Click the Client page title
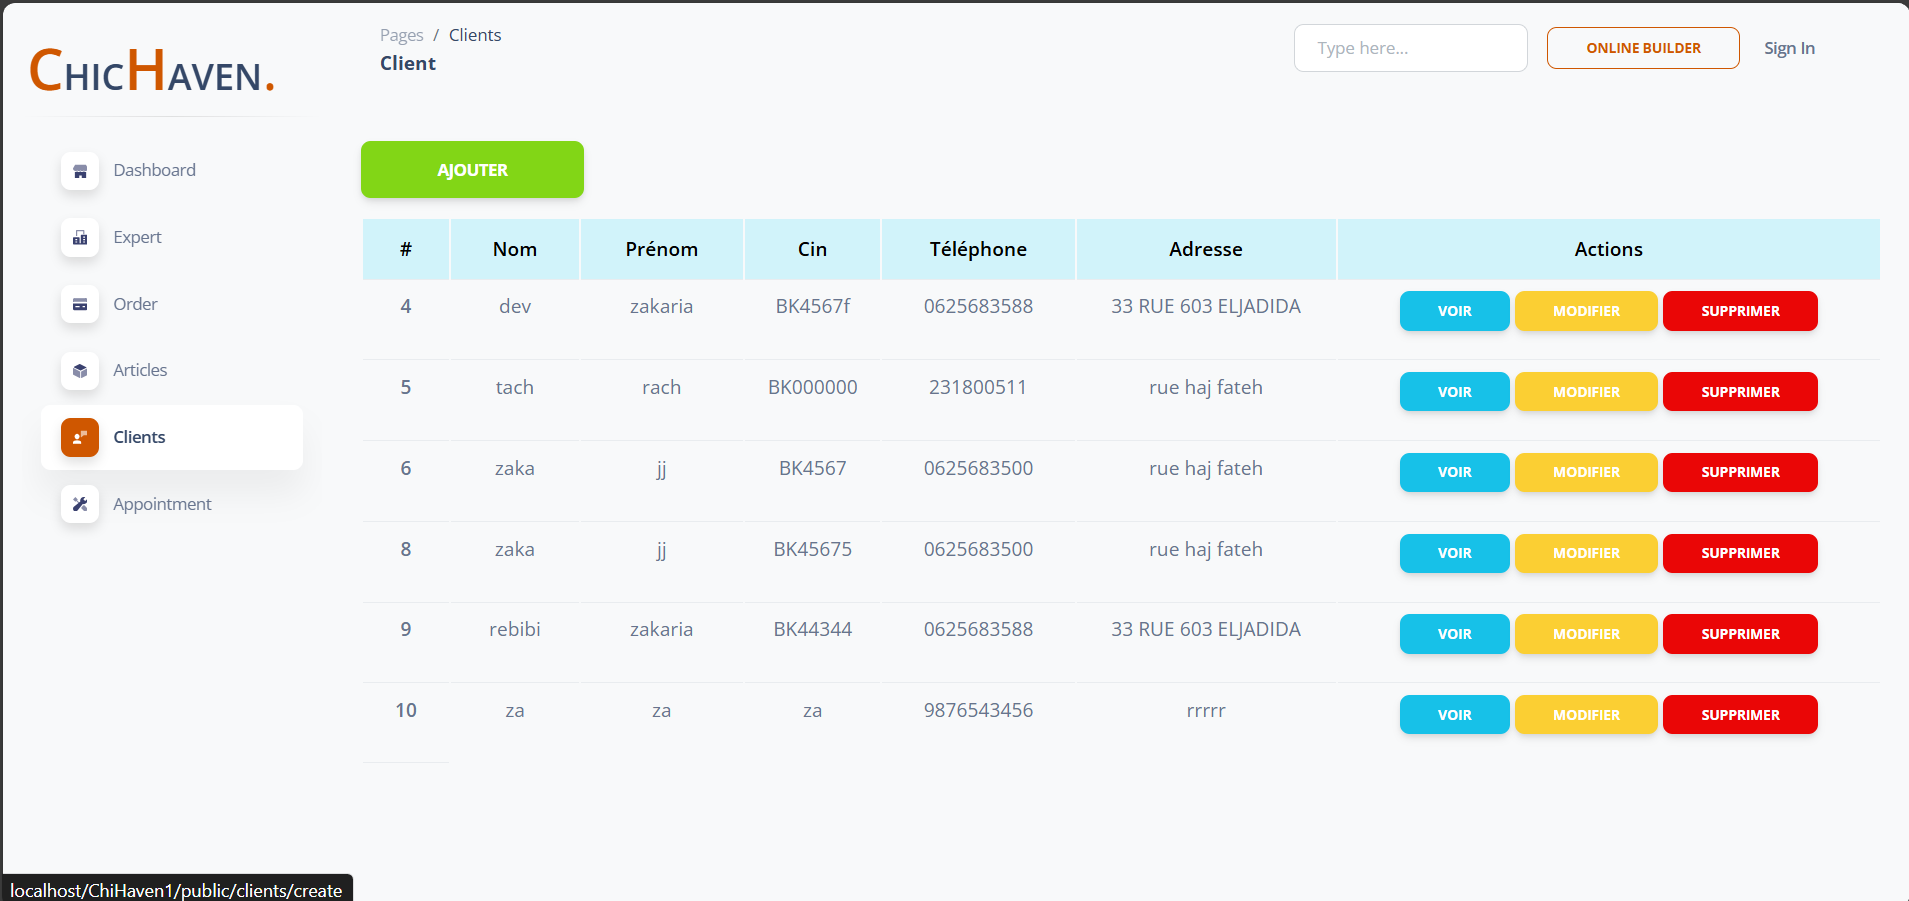The height and width of the screenshot is (901, 1909). (408, 63)
